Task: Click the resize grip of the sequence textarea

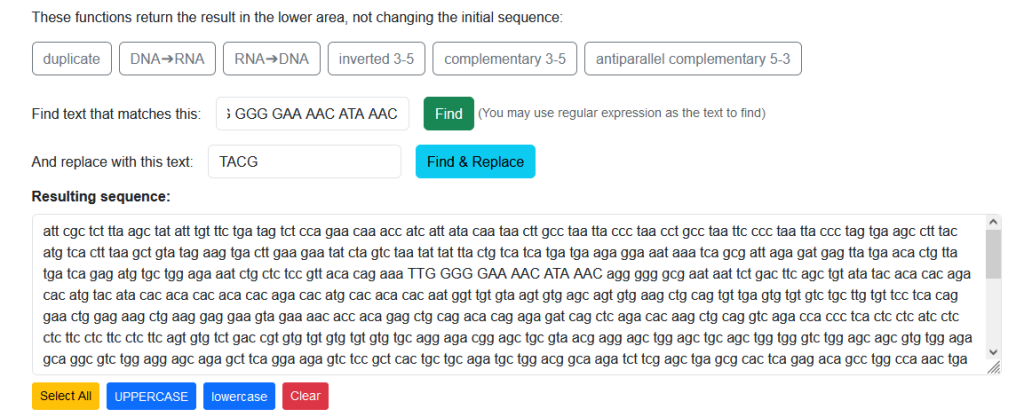Action: pyautogui.click(x=993, y=369)
